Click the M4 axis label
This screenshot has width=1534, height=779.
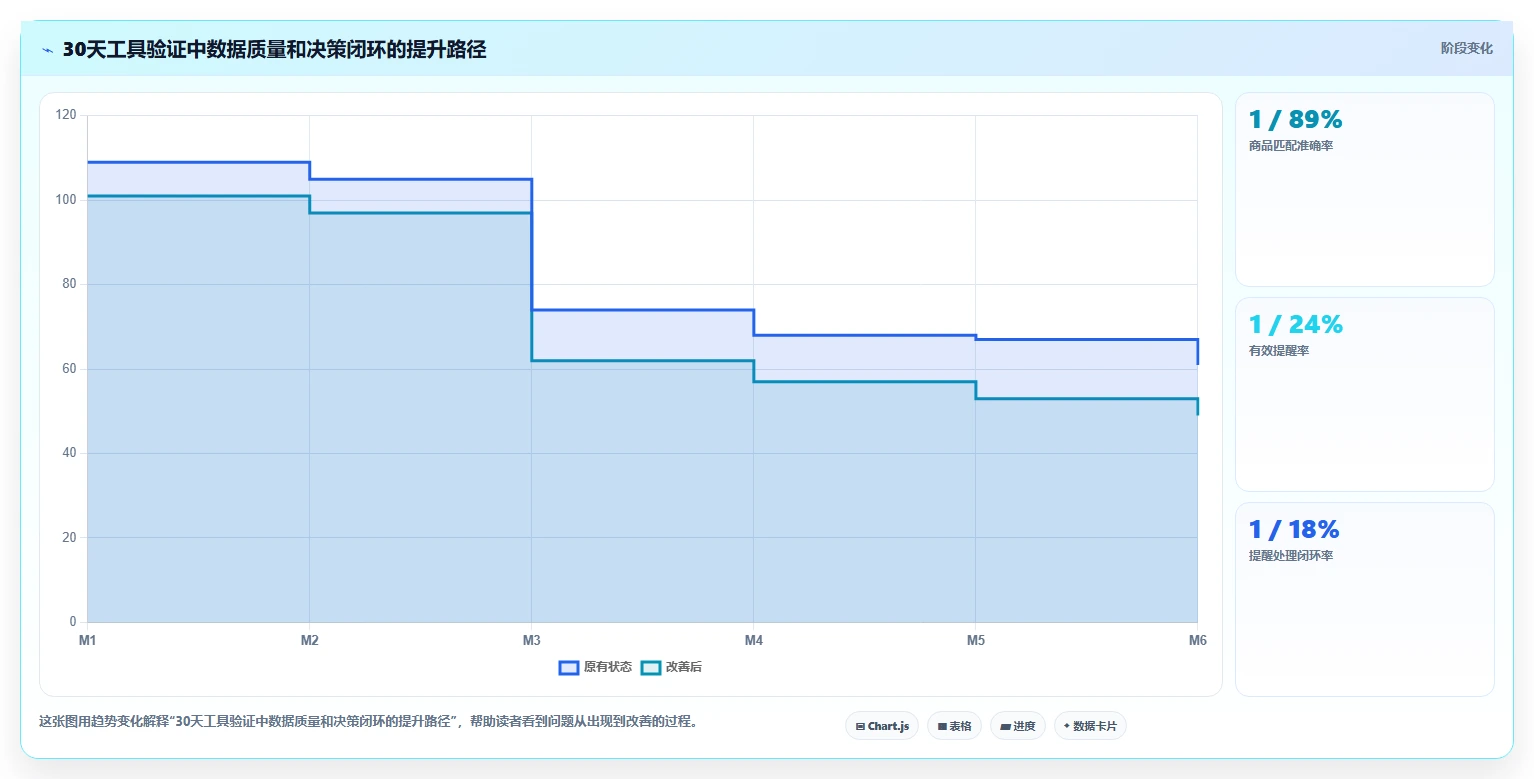point(753,640)
